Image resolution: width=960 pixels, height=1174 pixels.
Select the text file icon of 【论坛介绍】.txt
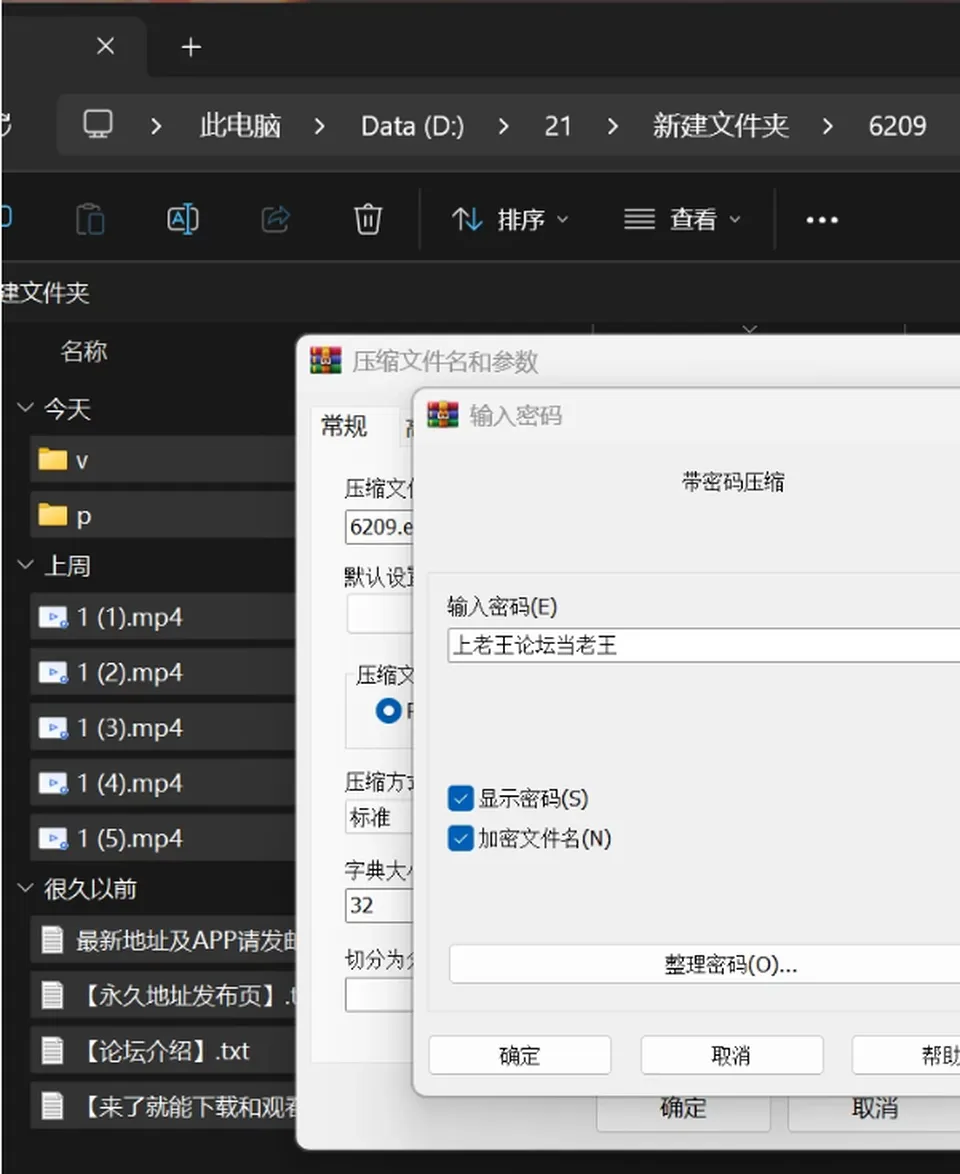[x=52, y=1050]
